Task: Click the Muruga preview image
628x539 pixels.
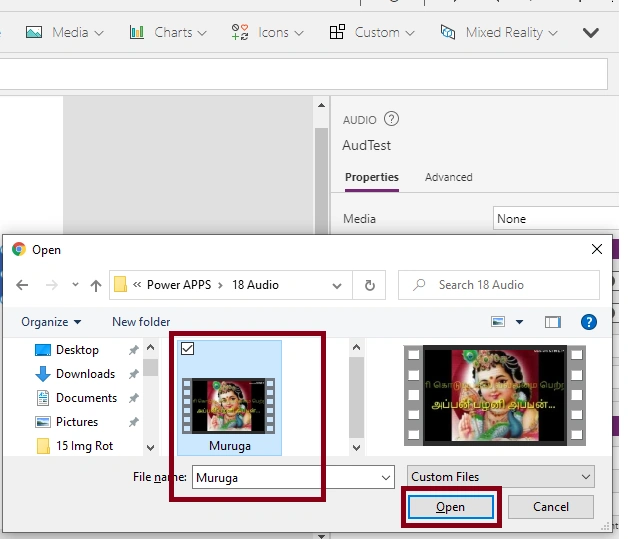Action: point(495,395)
